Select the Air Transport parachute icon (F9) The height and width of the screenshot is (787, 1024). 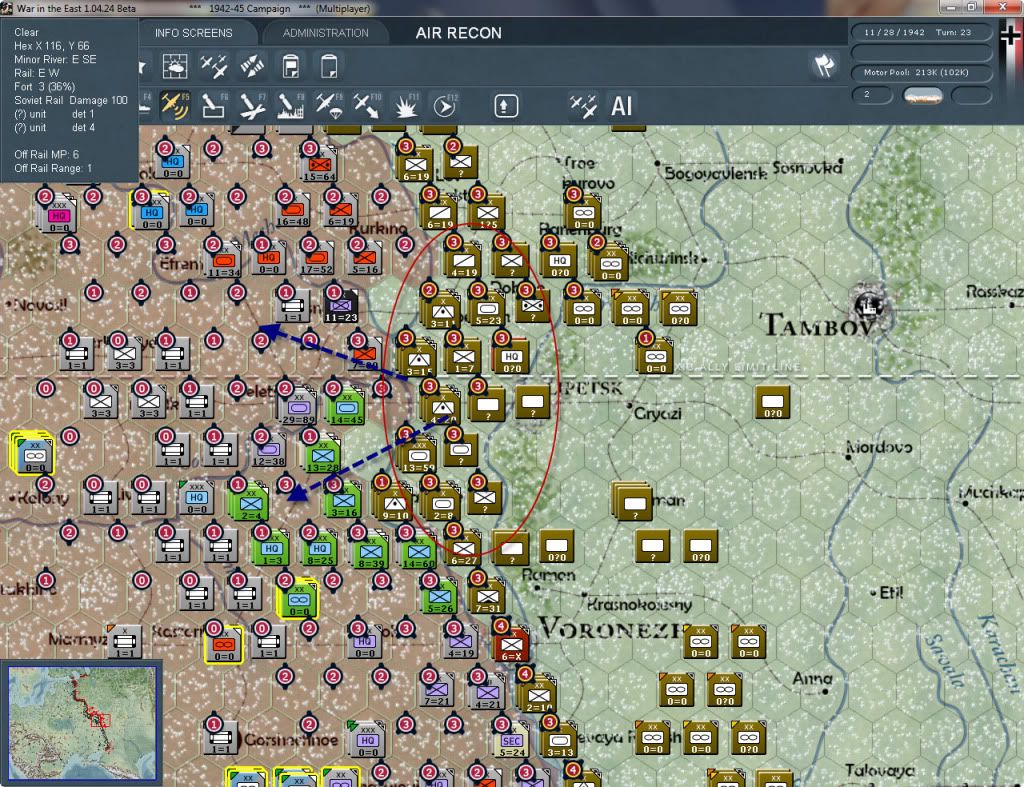coord(328,106)
